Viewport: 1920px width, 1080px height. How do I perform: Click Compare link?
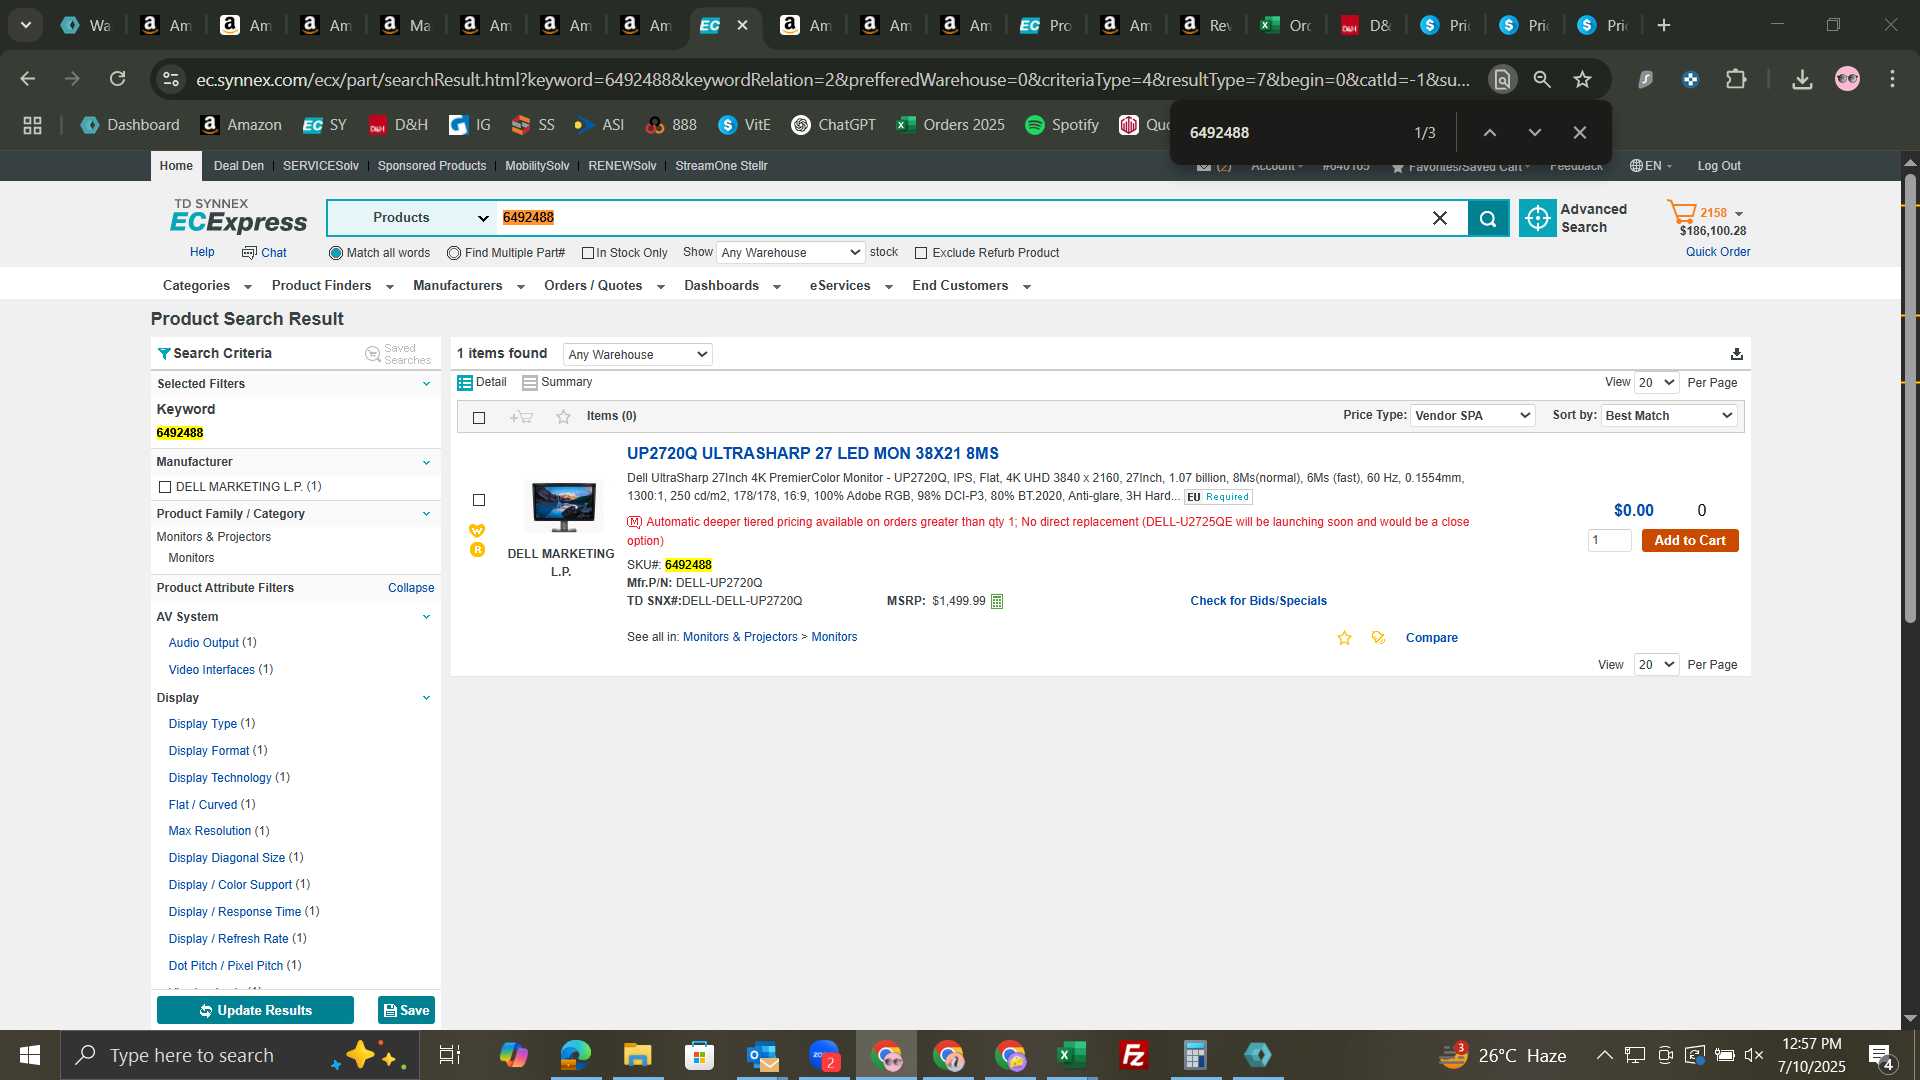pyautogui.click(x=1431, y=638)
